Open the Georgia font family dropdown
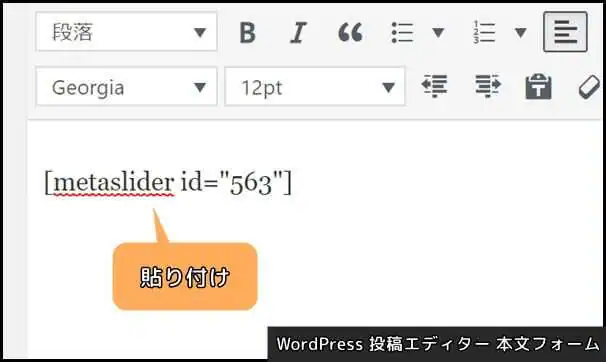This screenshot has height=362, width=606. pos(126,87)
